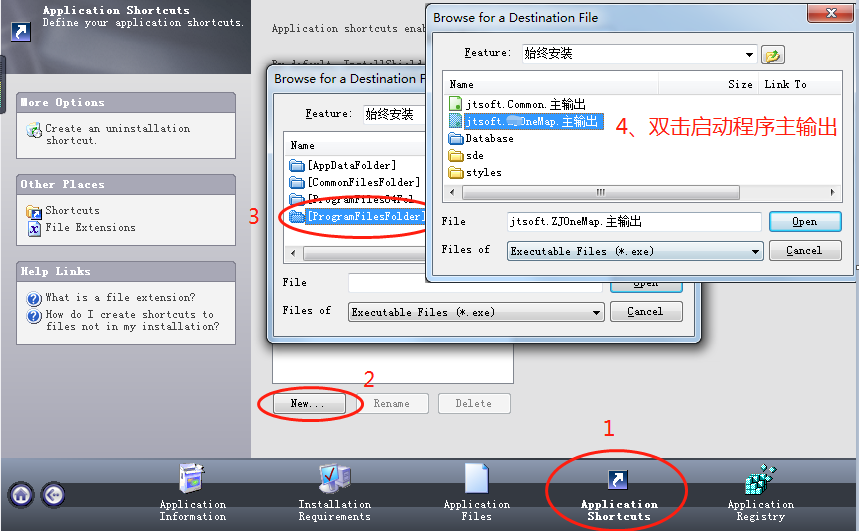Click the styles folder icon

click(x=455, y=173)
